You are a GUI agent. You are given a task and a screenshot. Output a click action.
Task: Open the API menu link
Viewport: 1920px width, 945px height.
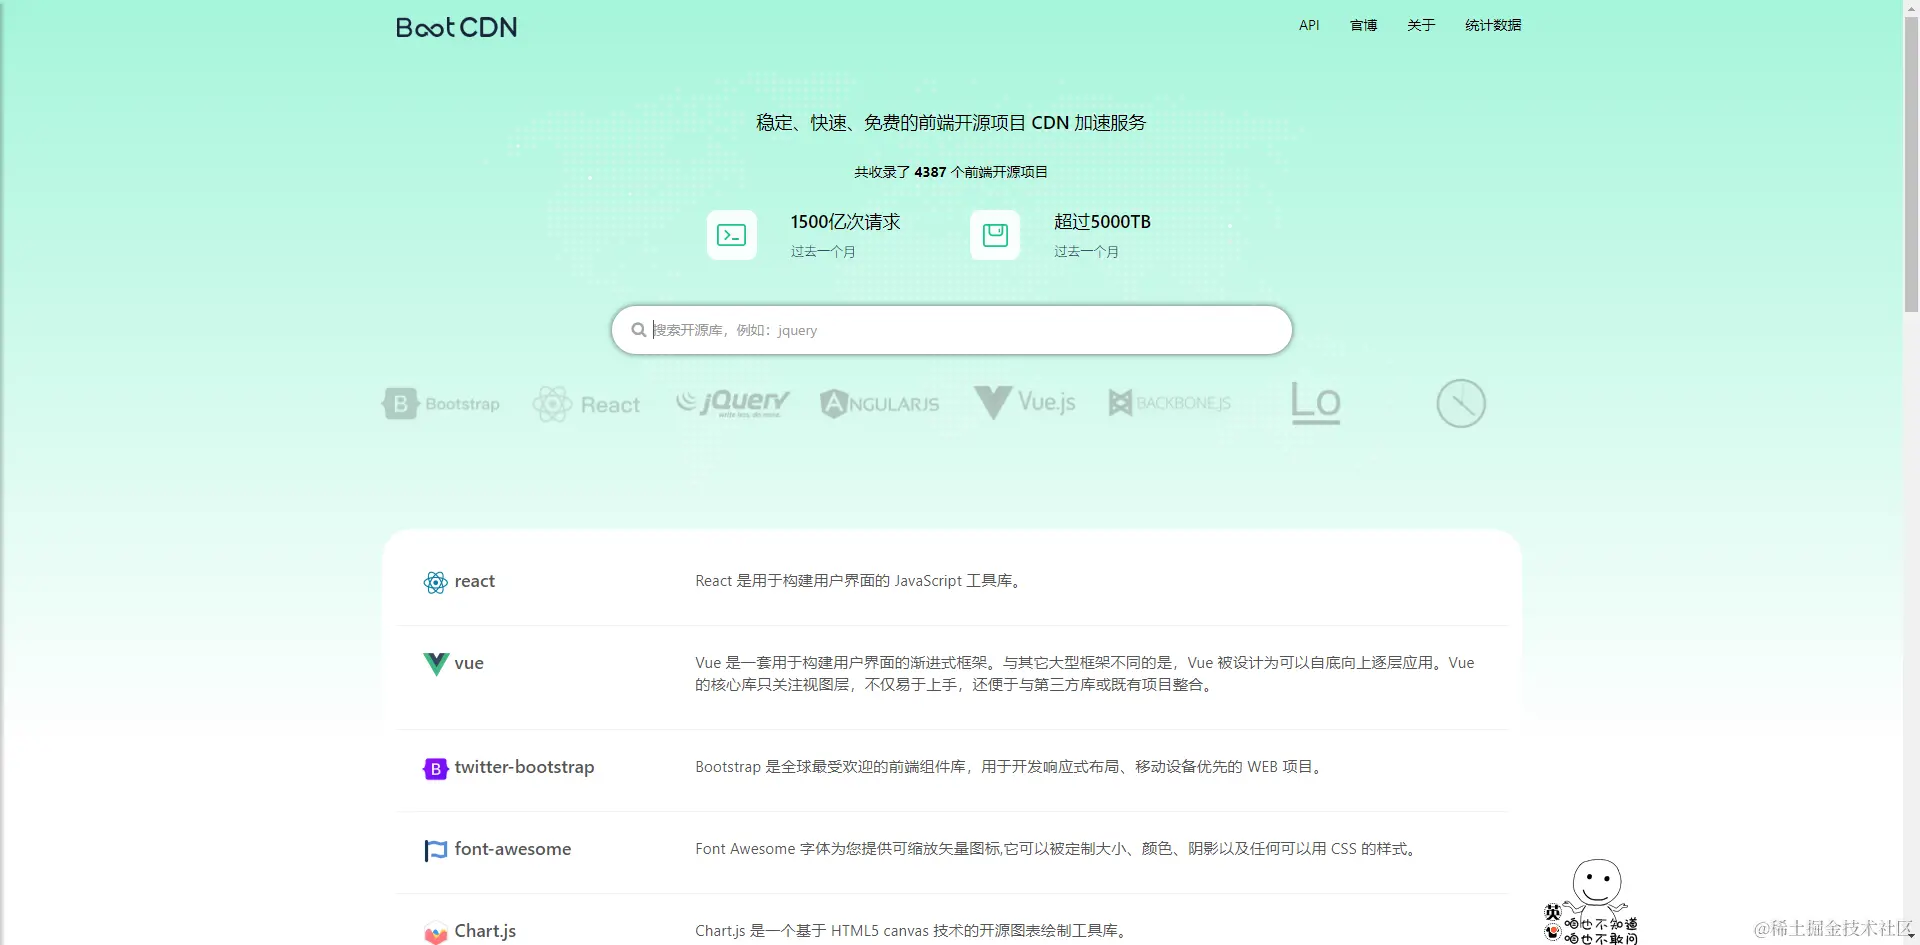click(1309, 25)
